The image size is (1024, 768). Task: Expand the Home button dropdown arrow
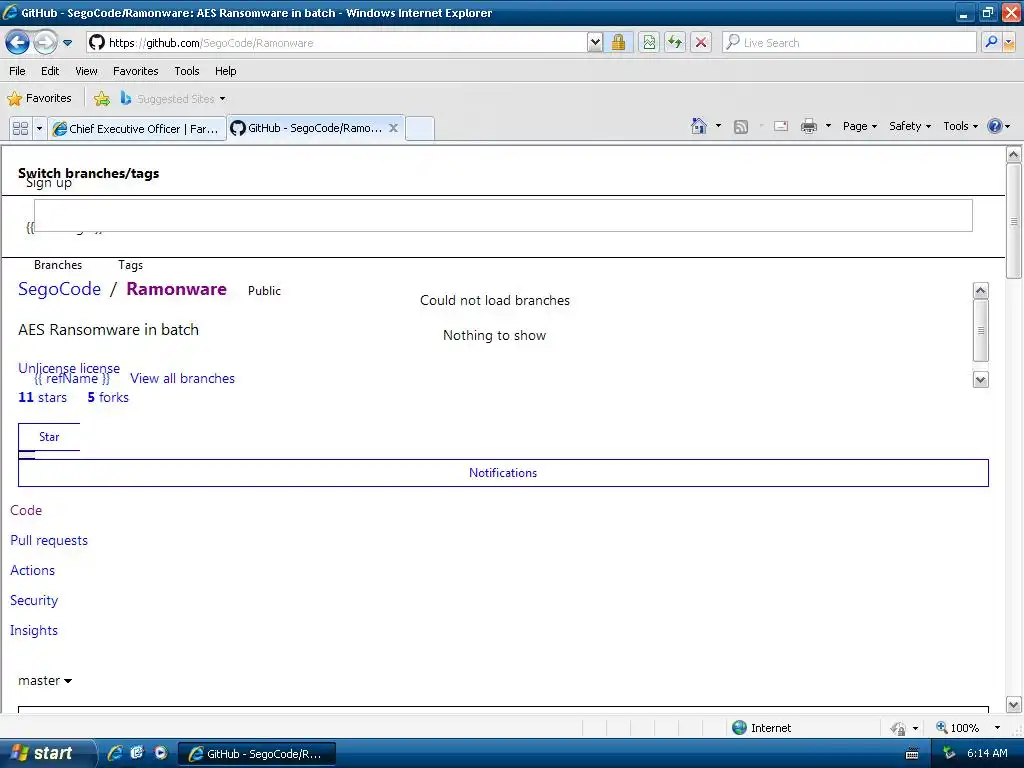[x=718, y=126]
